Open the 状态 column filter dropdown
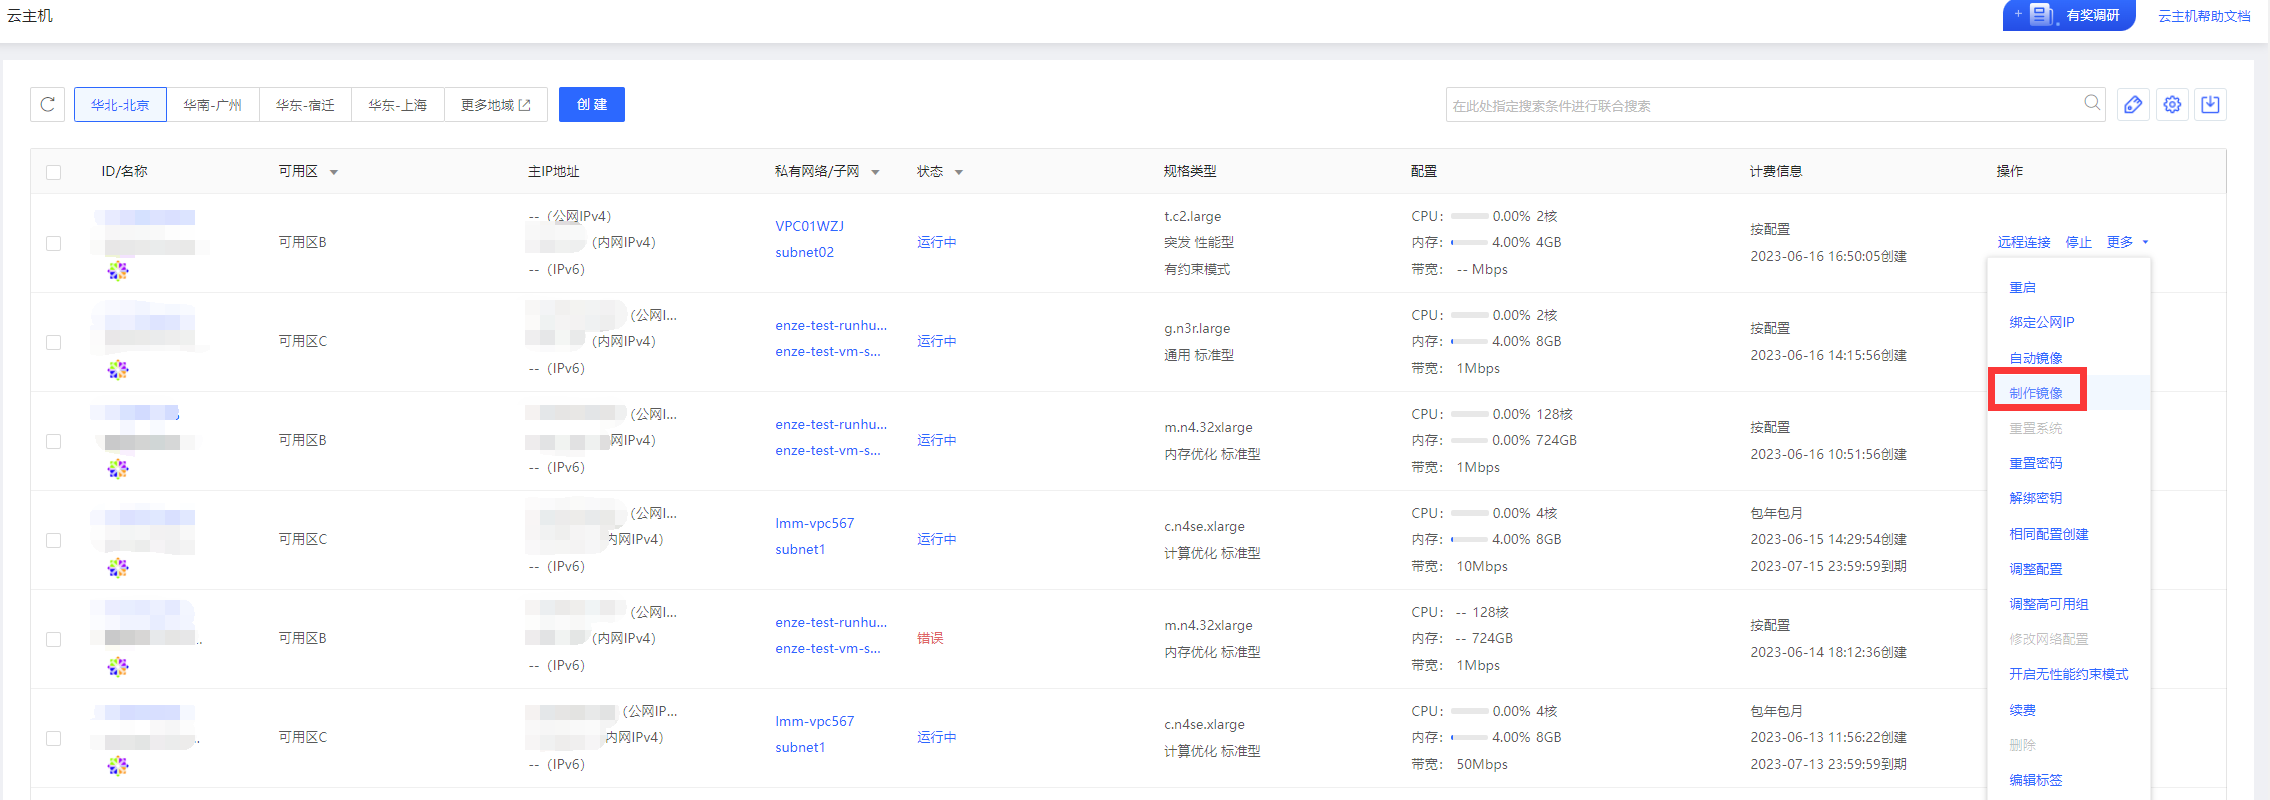 click(x=958, y=172)
